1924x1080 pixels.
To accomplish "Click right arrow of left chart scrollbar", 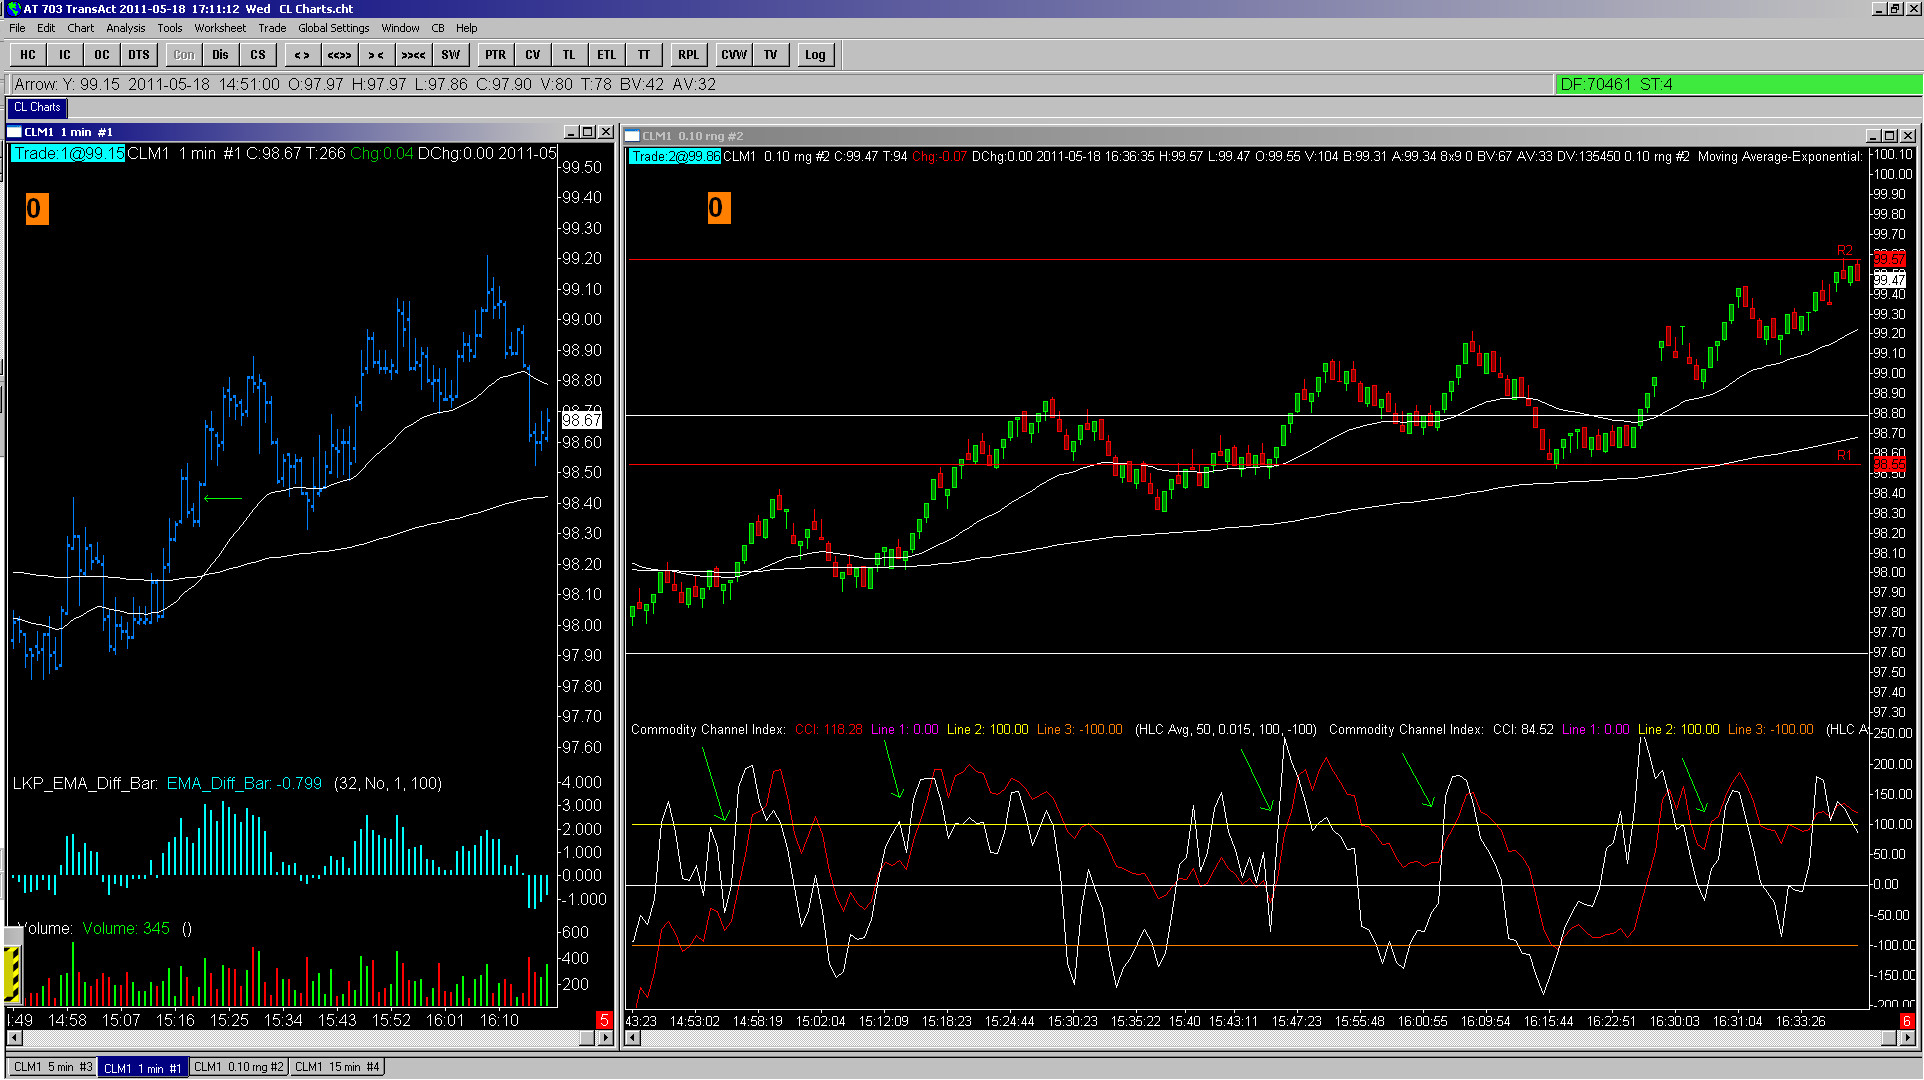I will [605, 1038].
